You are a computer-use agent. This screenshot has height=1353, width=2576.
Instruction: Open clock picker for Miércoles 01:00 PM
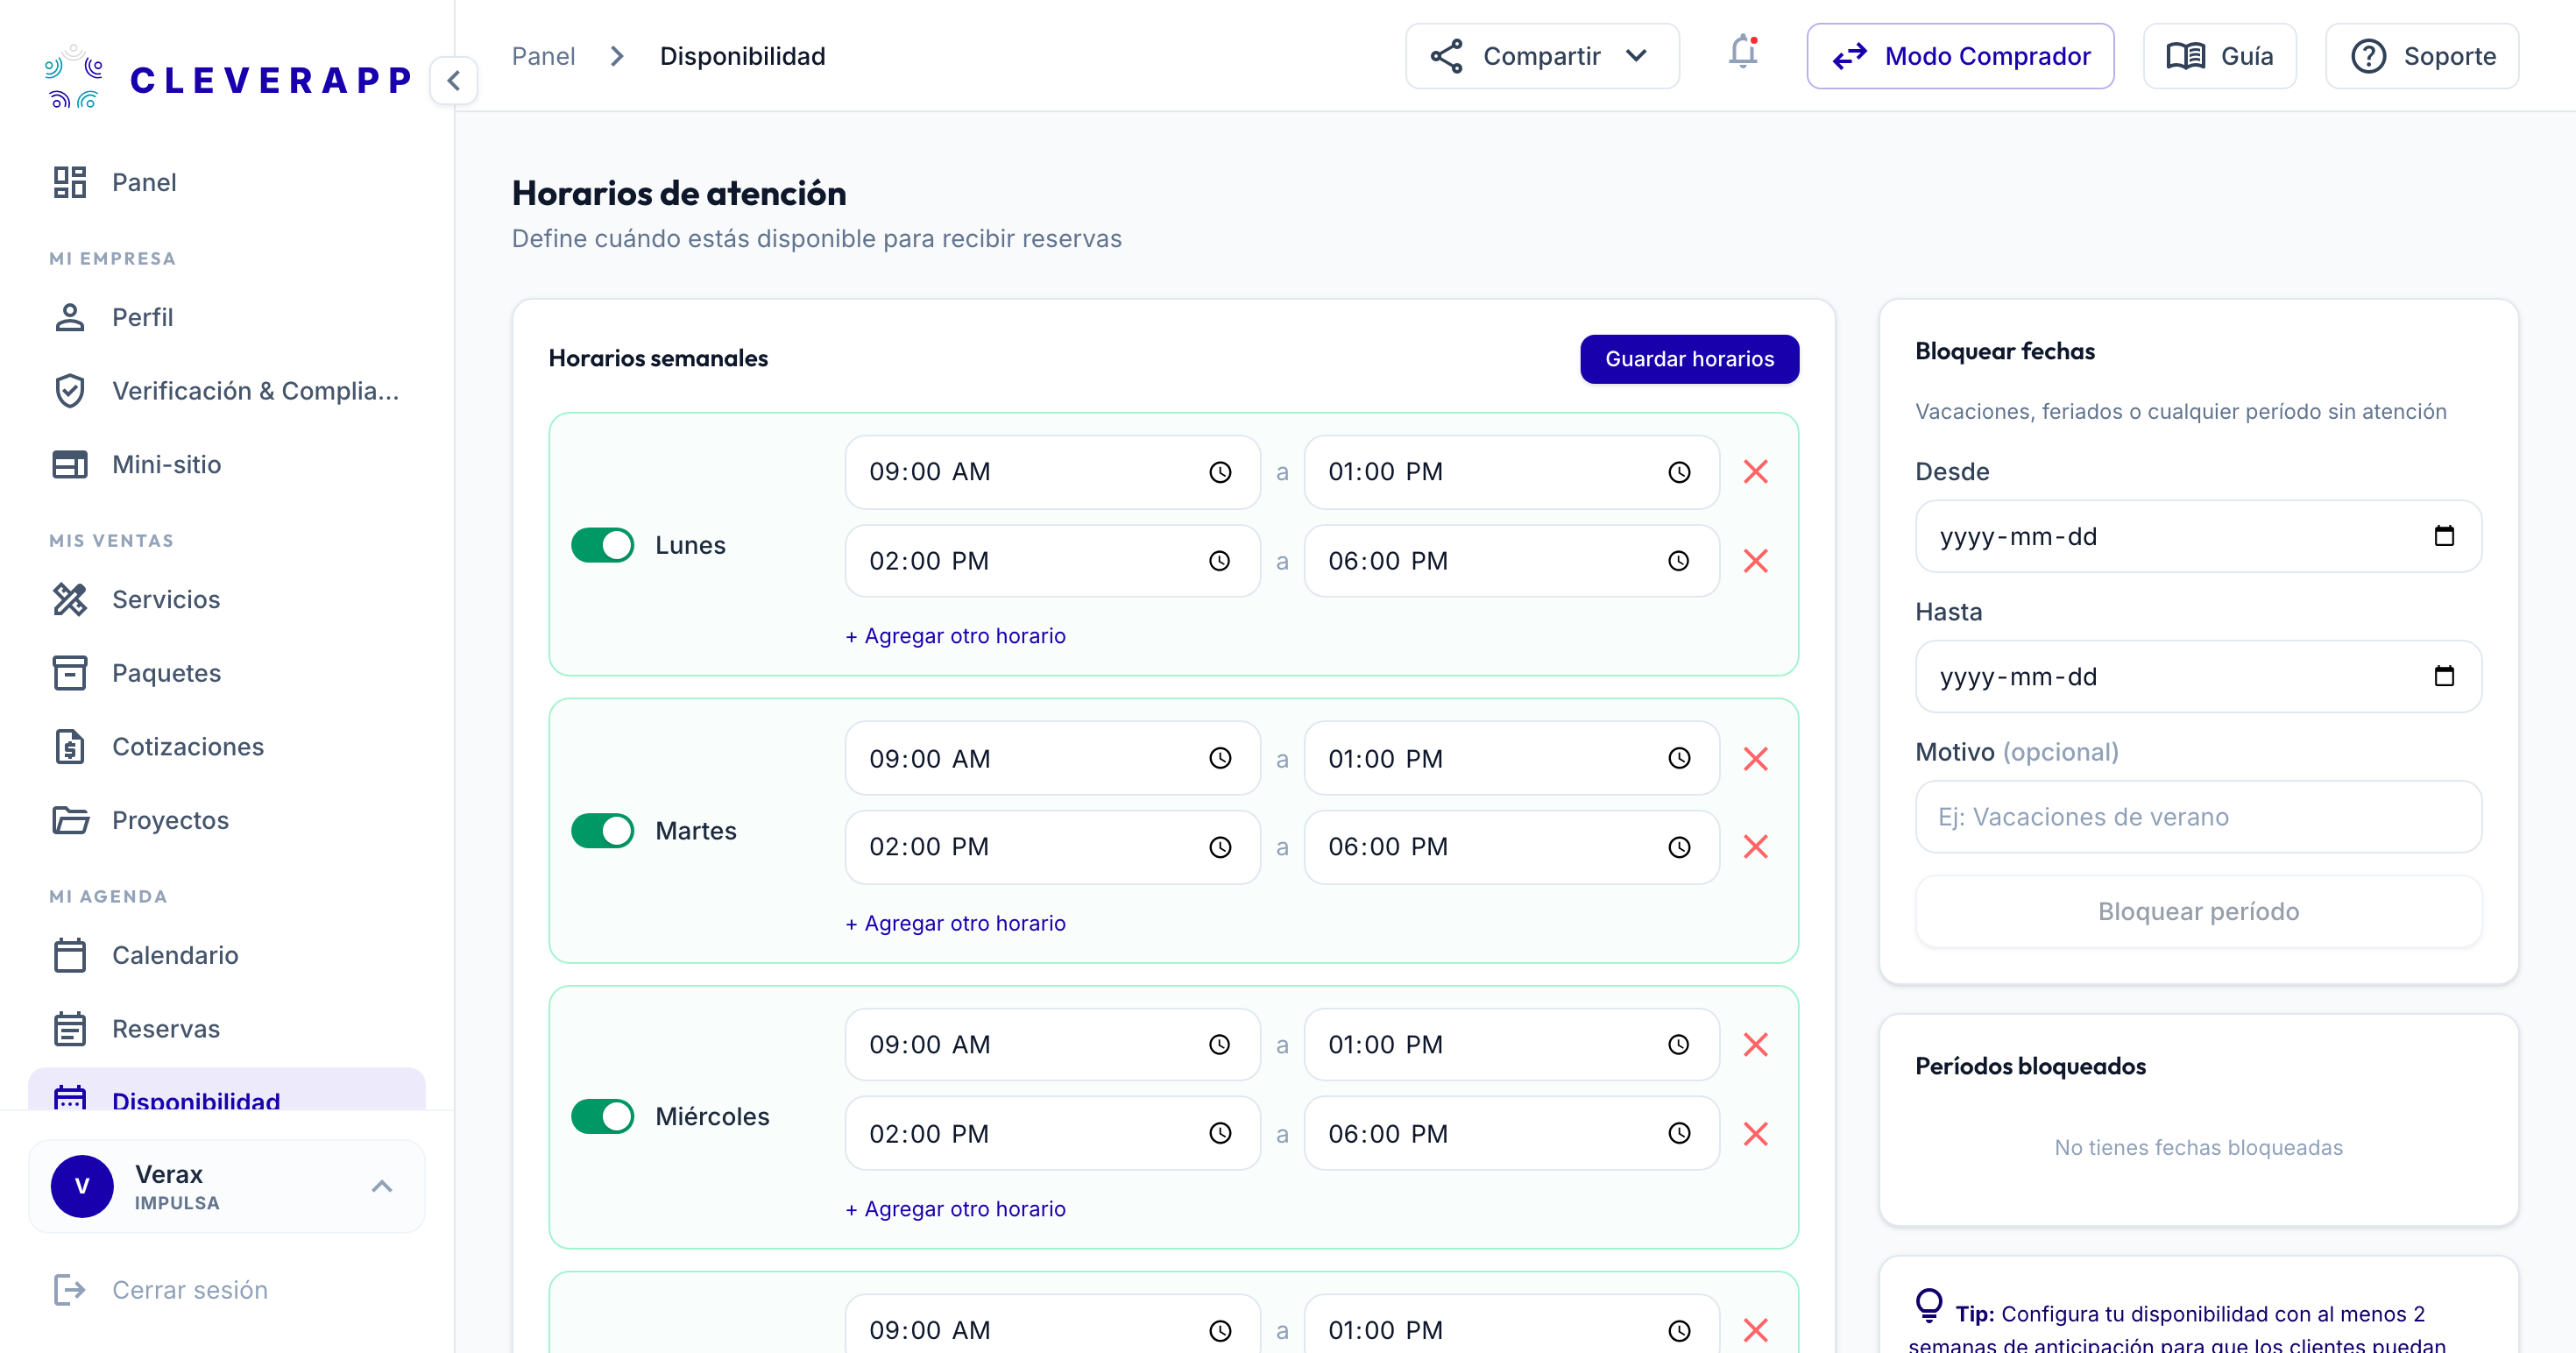pyautogui.click(x=1679, y=1045)
